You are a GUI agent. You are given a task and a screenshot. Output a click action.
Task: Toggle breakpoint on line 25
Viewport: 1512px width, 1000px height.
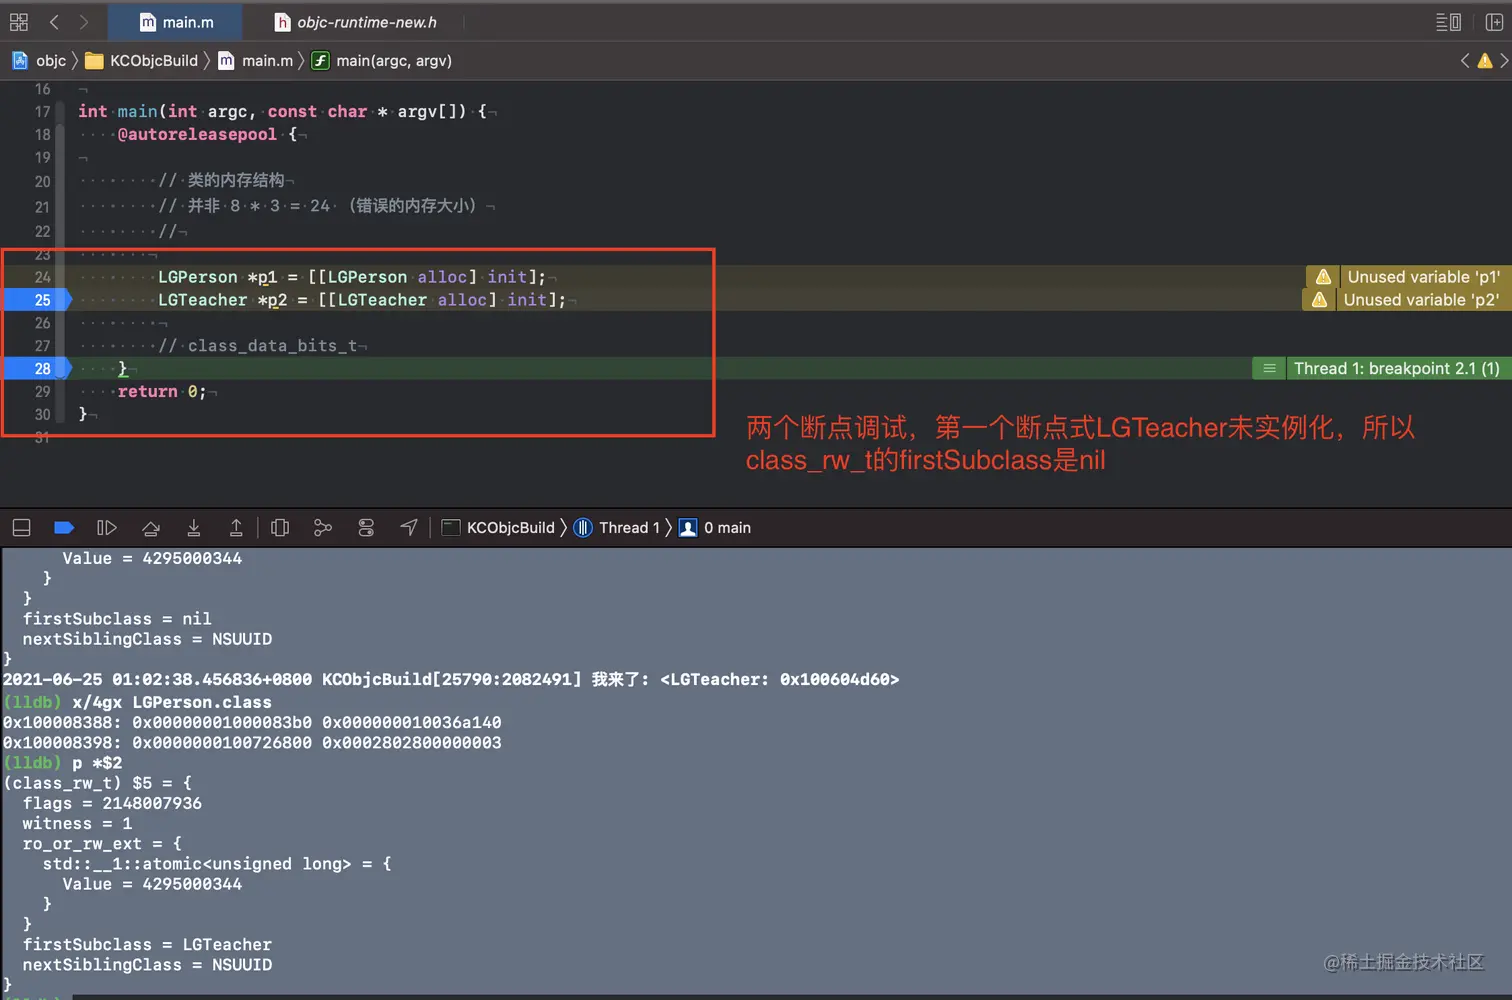[x=36, y=299]
